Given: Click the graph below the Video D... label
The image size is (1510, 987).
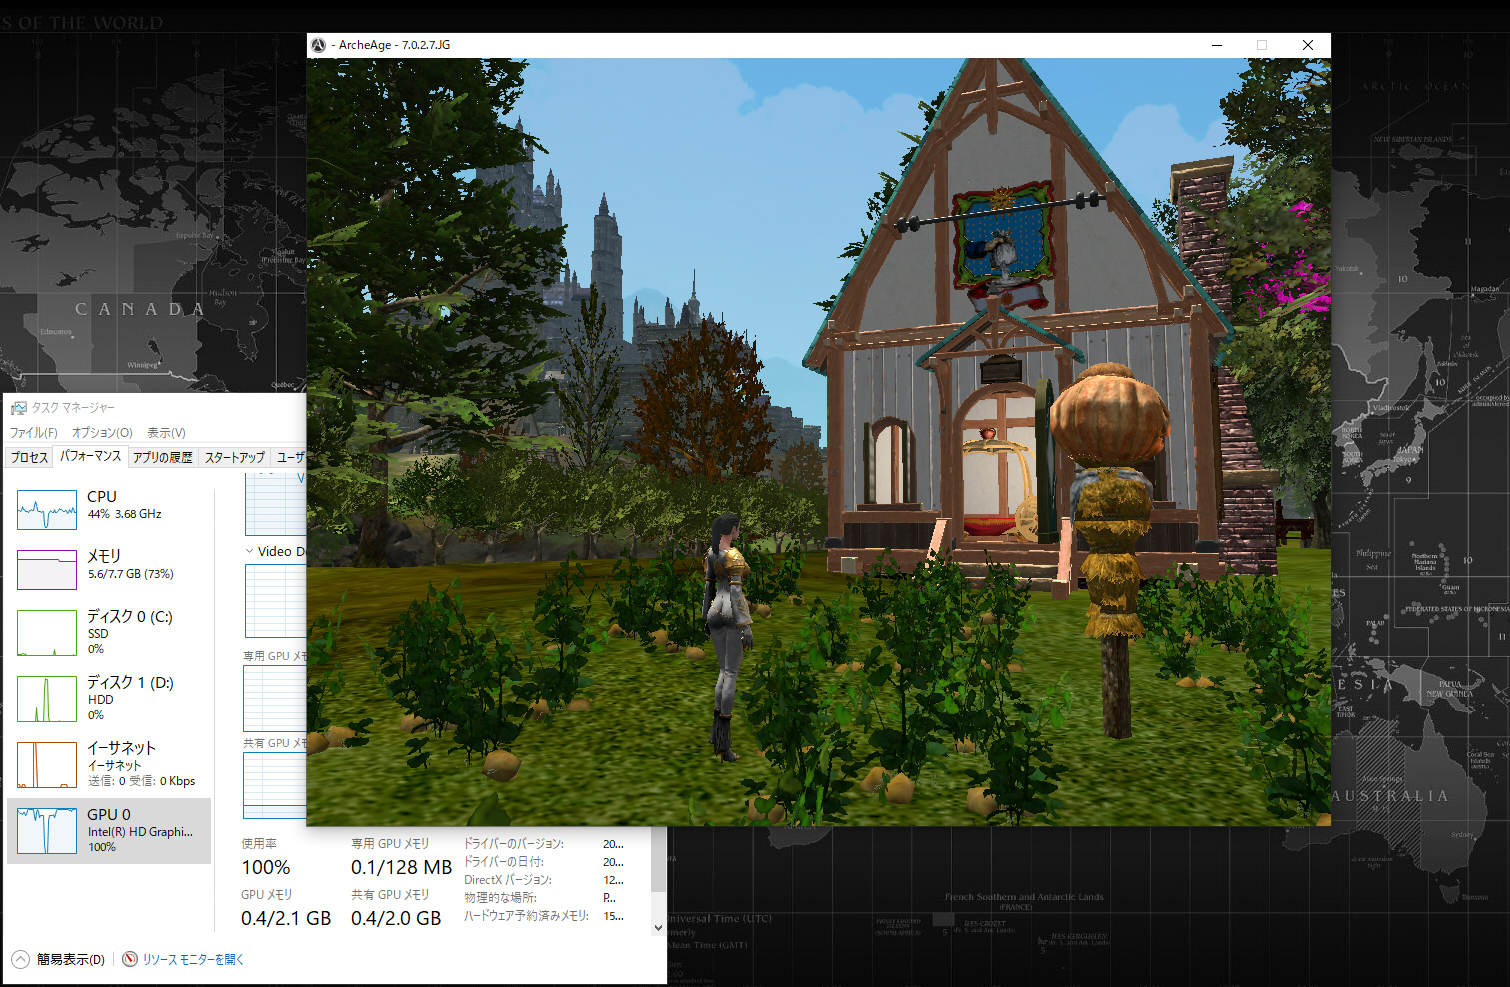Looking at the screenshot, I should point(275,601).
